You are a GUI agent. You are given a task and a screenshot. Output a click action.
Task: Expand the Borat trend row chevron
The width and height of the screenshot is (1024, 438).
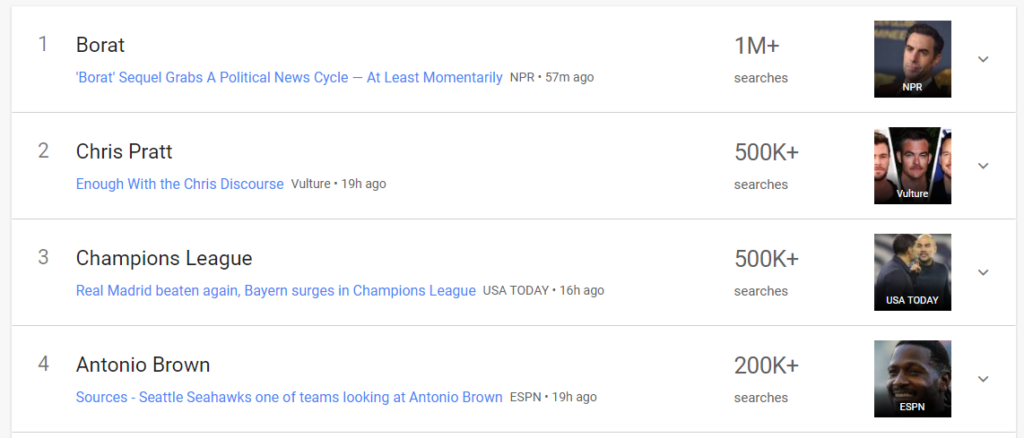point(983,59)
